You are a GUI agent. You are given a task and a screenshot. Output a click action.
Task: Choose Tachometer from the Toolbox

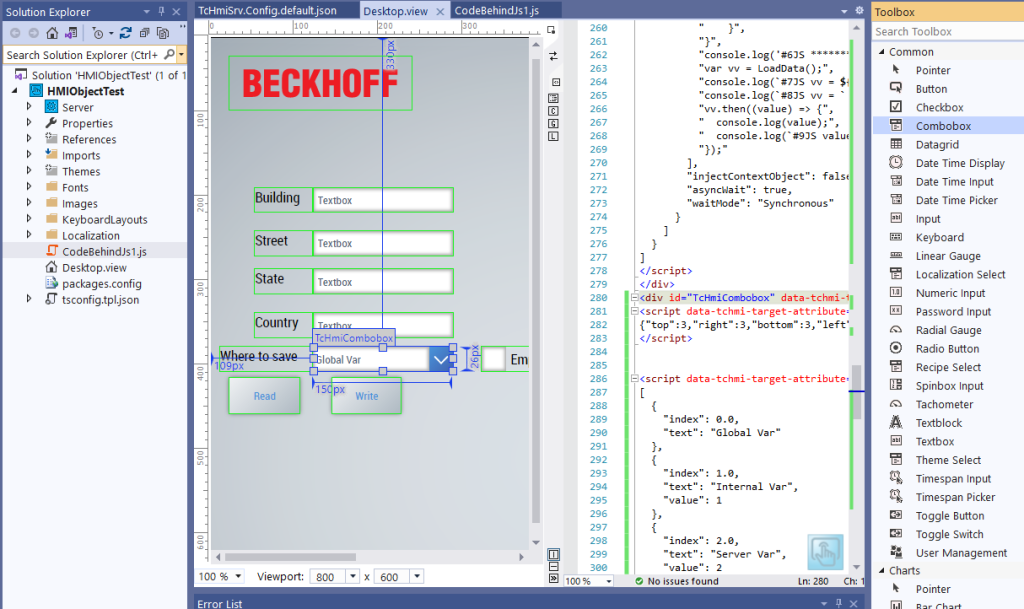(944, 404)
